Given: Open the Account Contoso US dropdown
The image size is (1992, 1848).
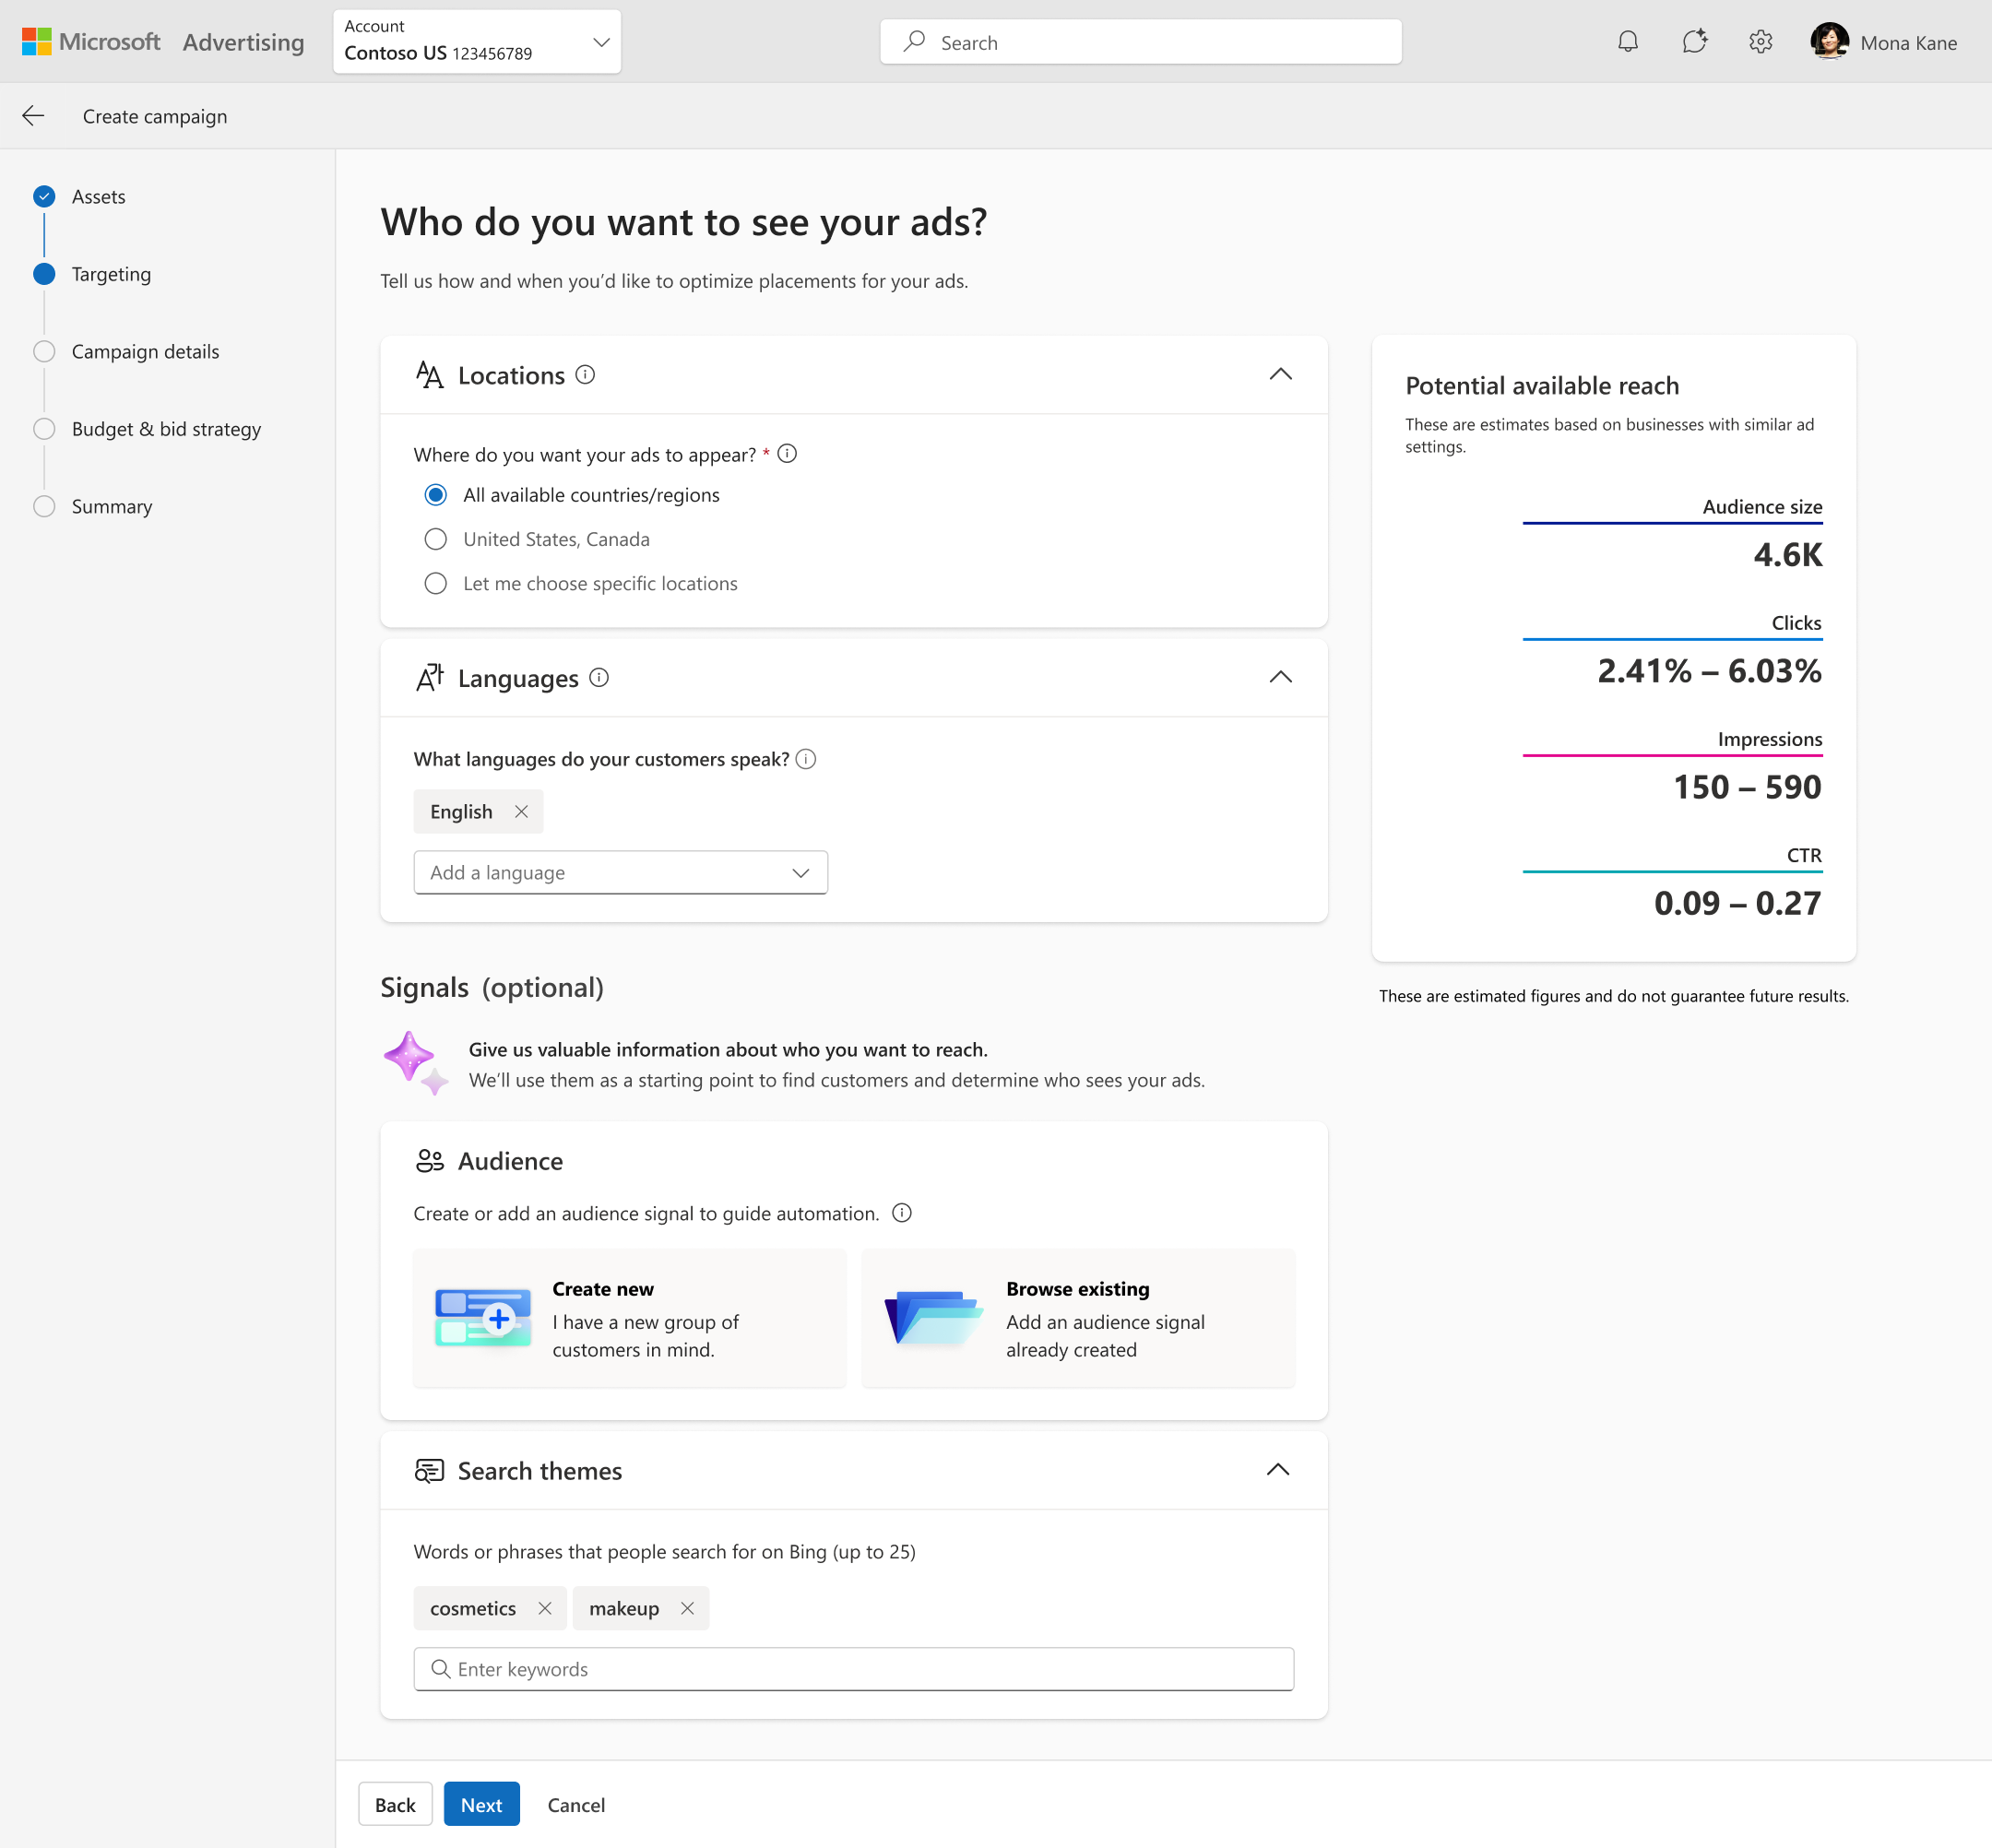Looking at the screenshot, I should pos(477,42).
